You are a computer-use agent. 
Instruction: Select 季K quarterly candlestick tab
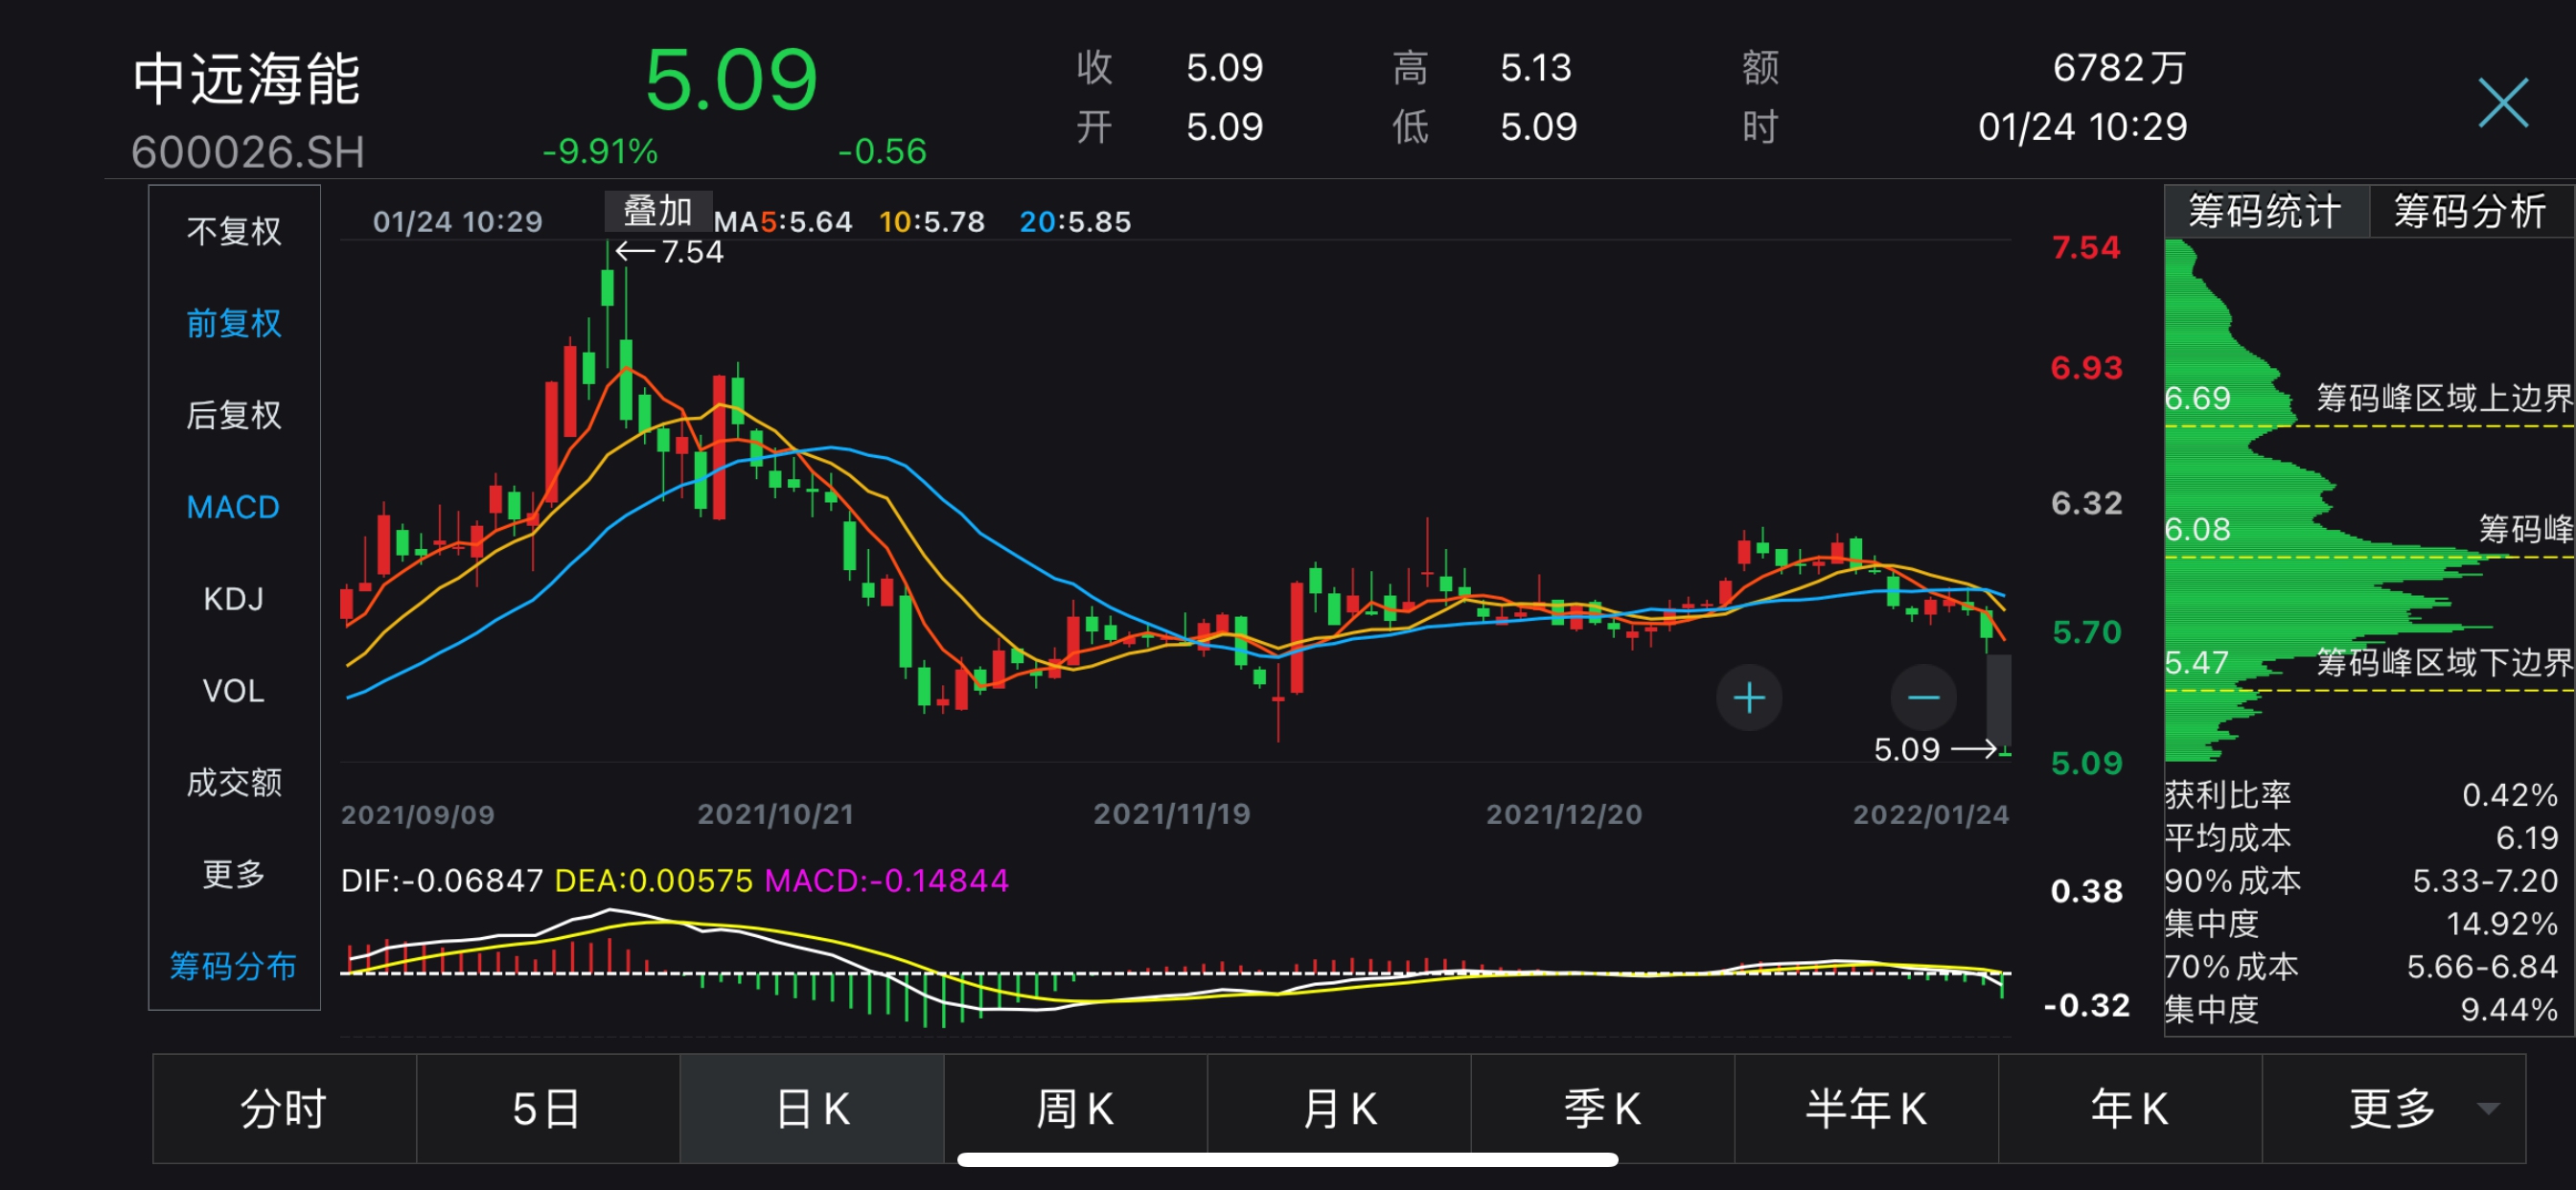(x=1602, y=1108)
